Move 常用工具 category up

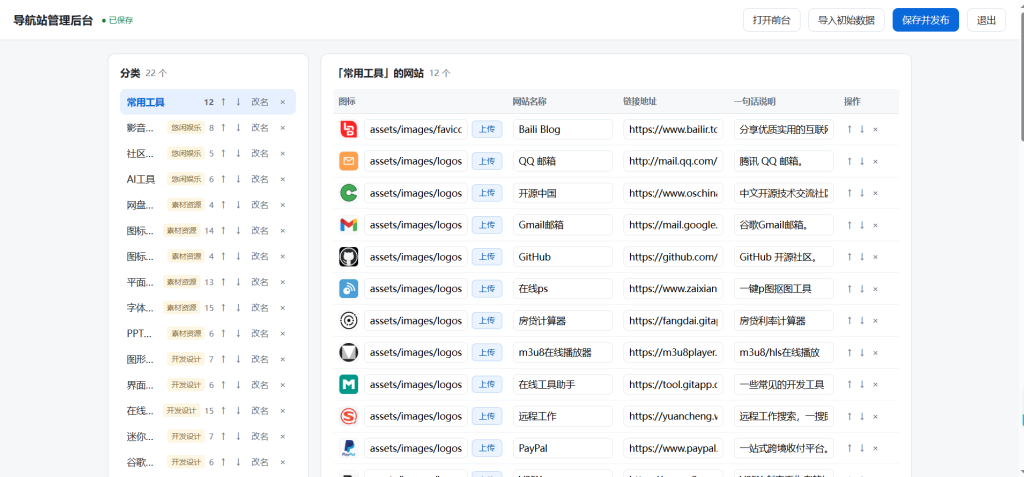pos(223,102)
